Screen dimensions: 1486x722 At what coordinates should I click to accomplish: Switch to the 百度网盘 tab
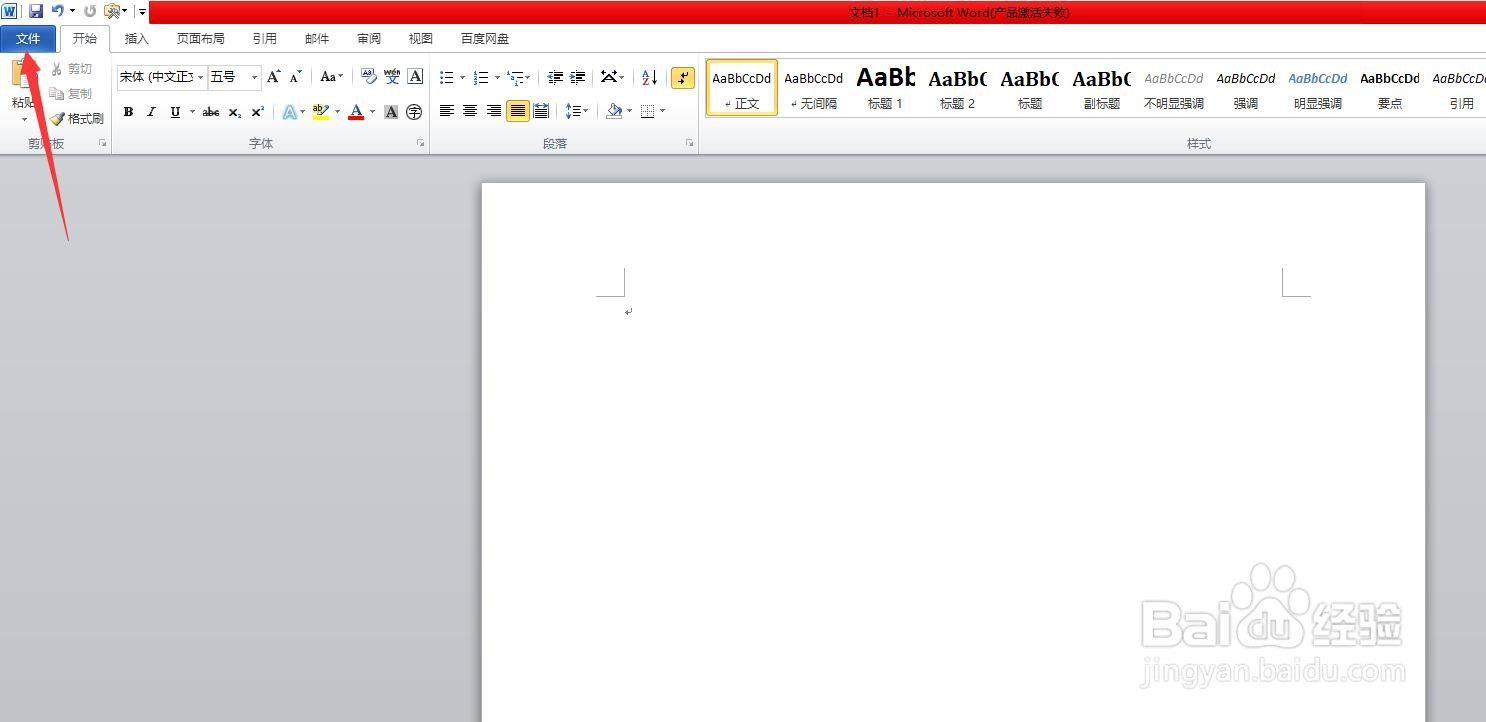tap(485, 39)
